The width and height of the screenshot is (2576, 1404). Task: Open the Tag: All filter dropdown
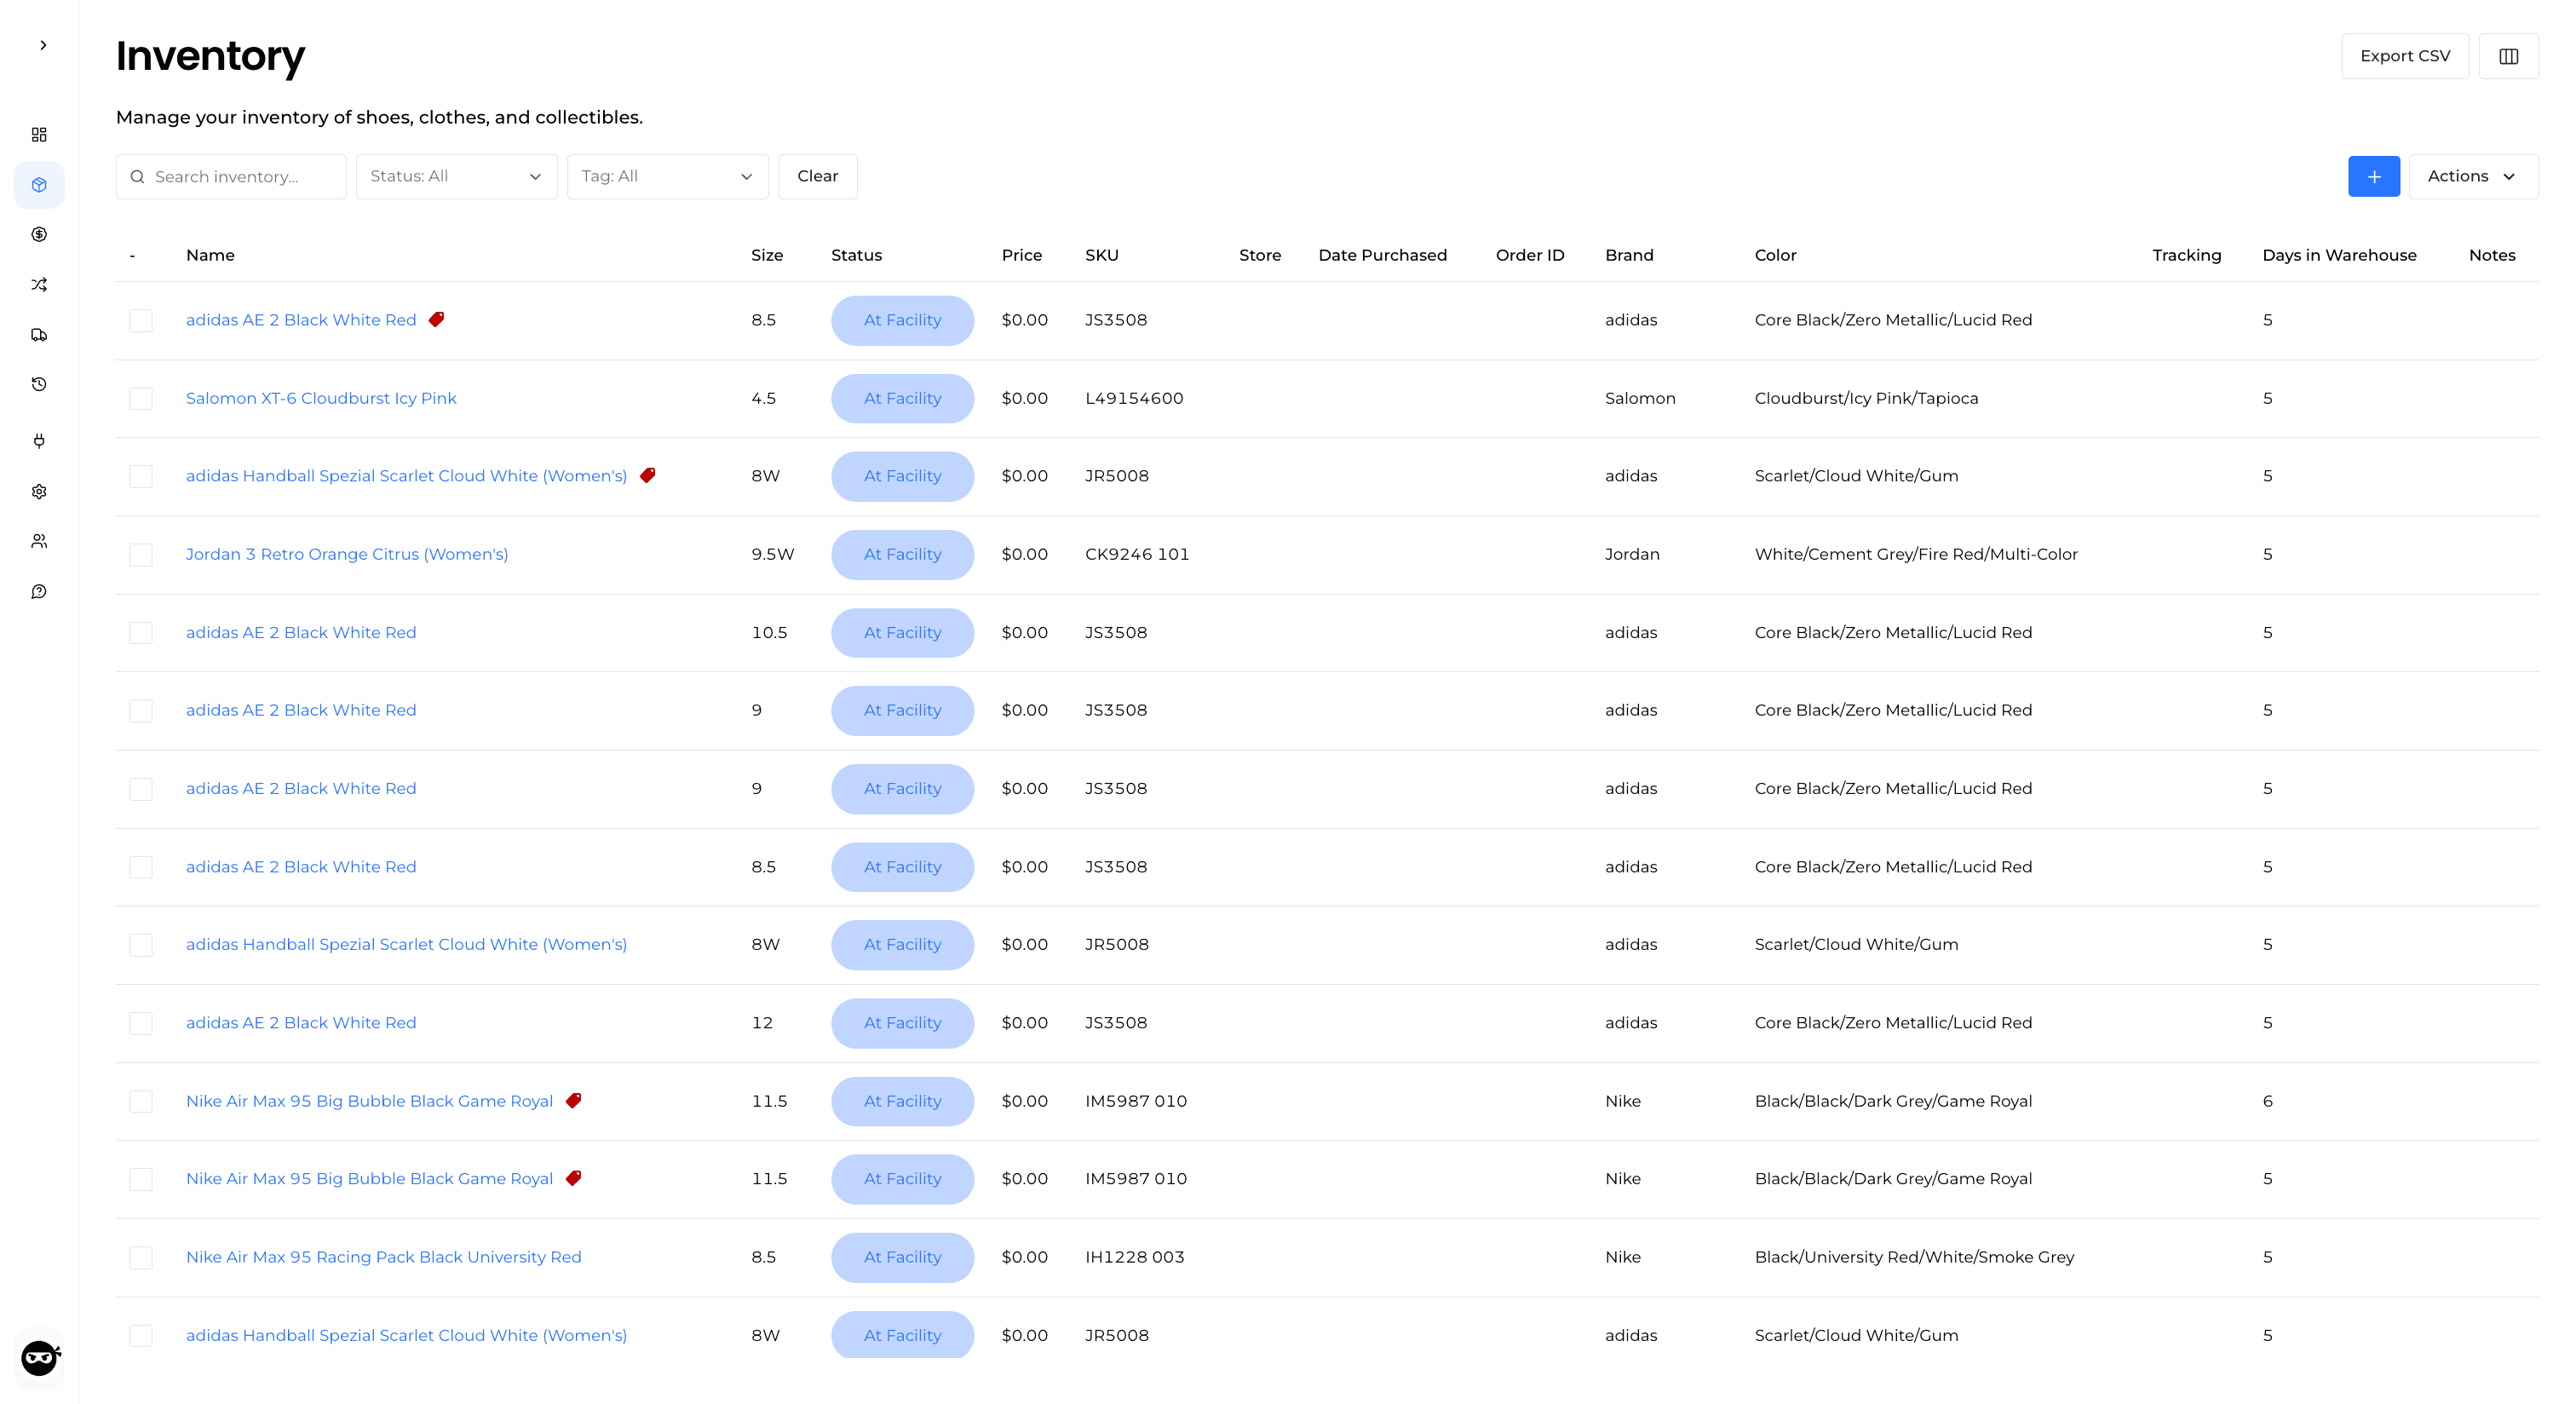coord(667,176)
